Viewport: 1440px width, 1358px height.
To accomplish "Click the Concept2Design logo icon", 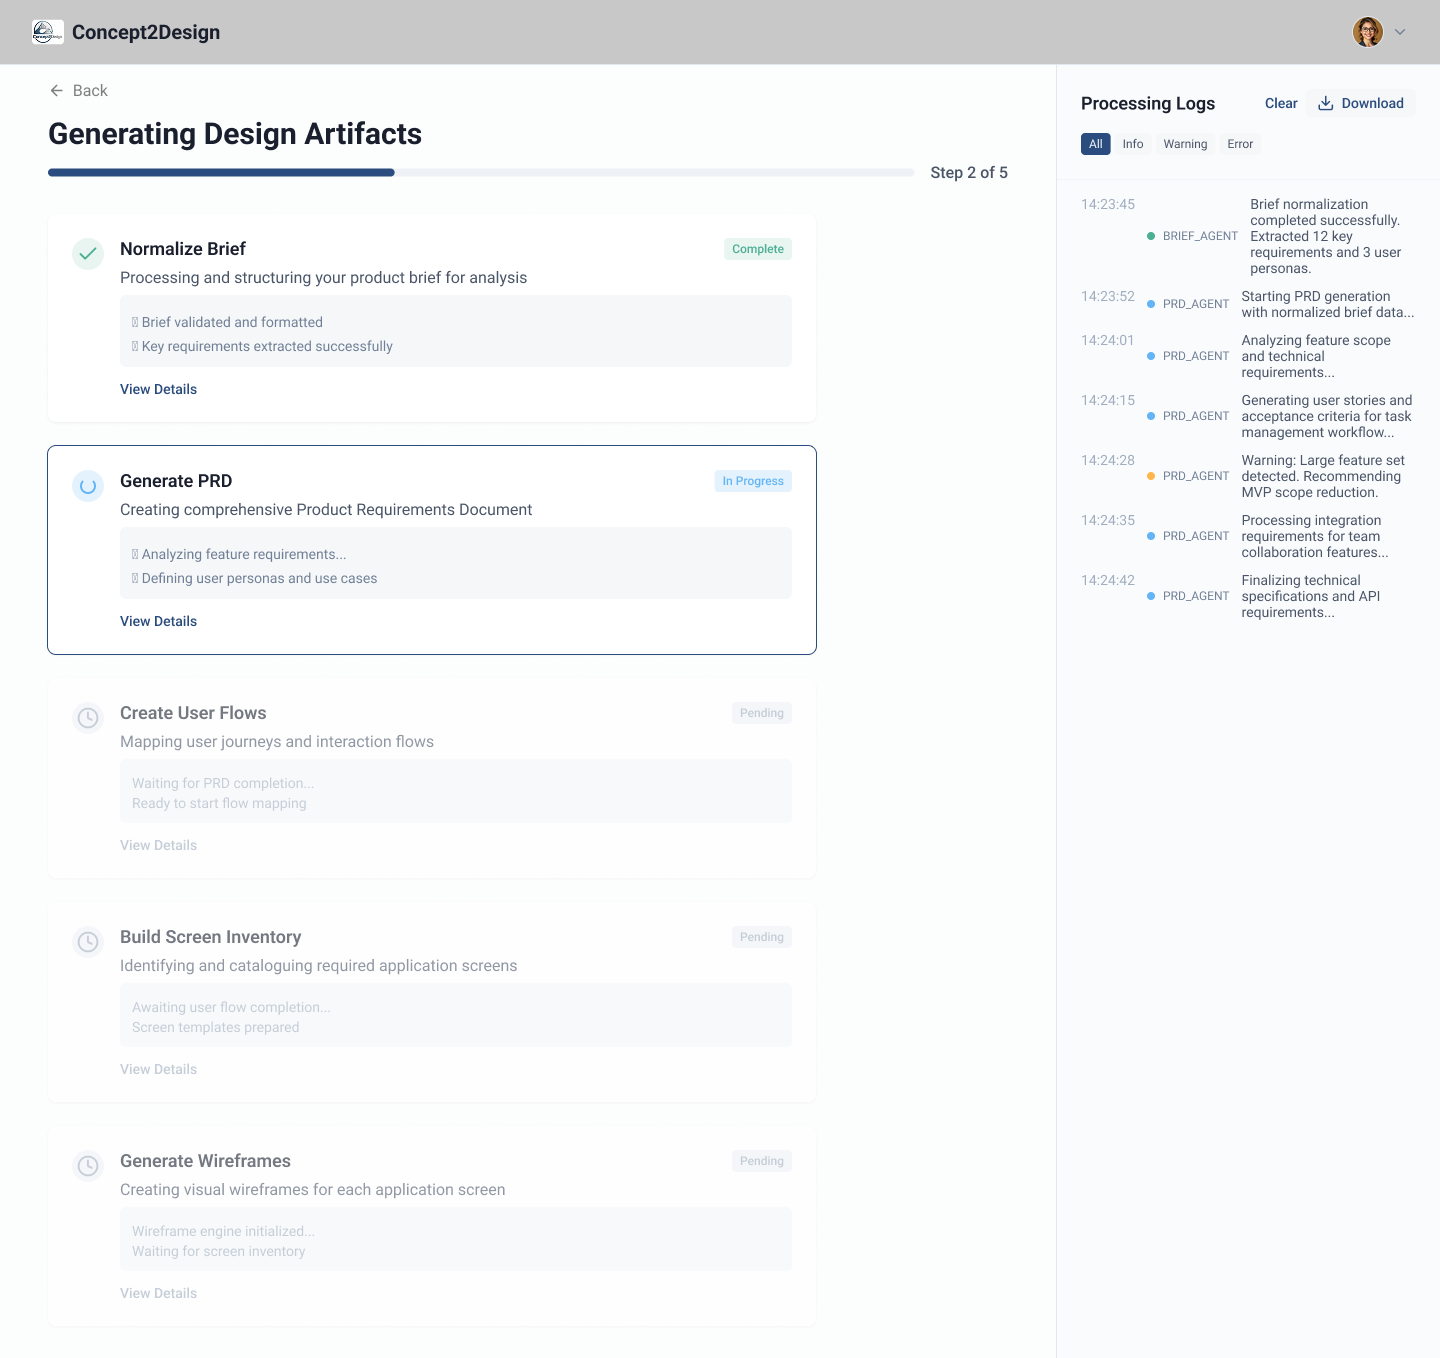I will point(48,32).
